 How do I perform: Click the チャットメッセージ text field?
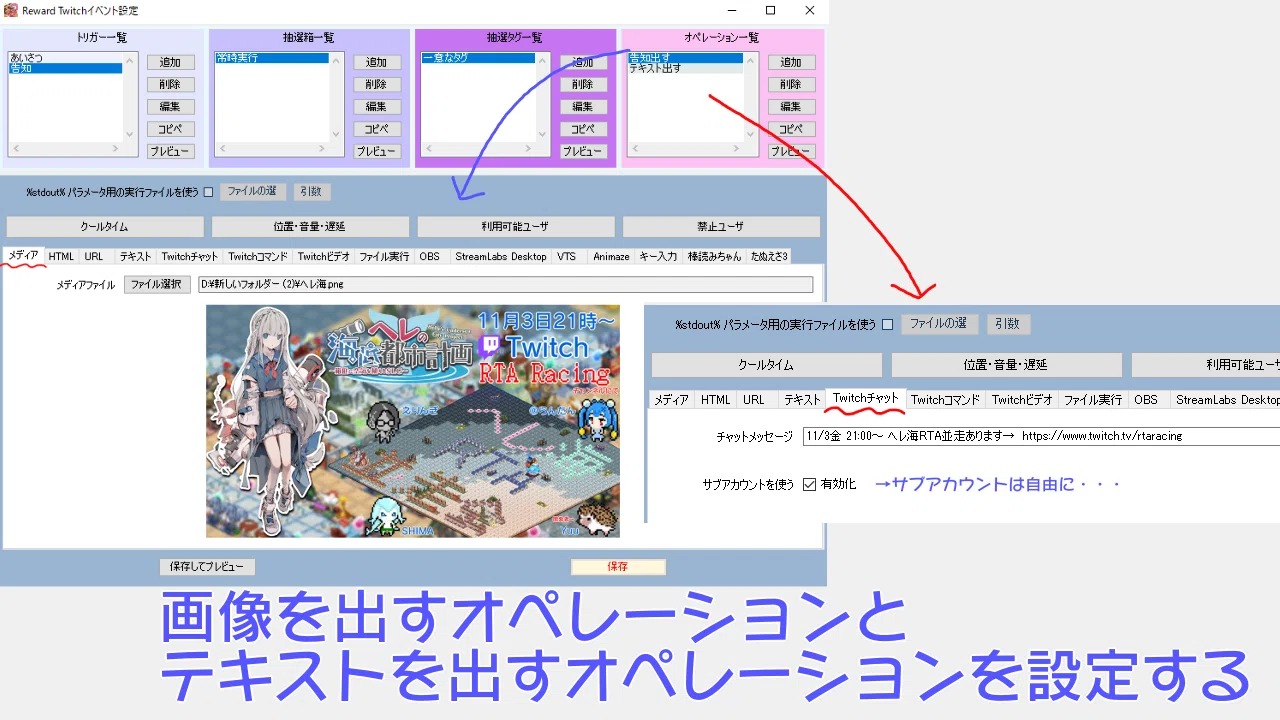(x=1041, y=436)
